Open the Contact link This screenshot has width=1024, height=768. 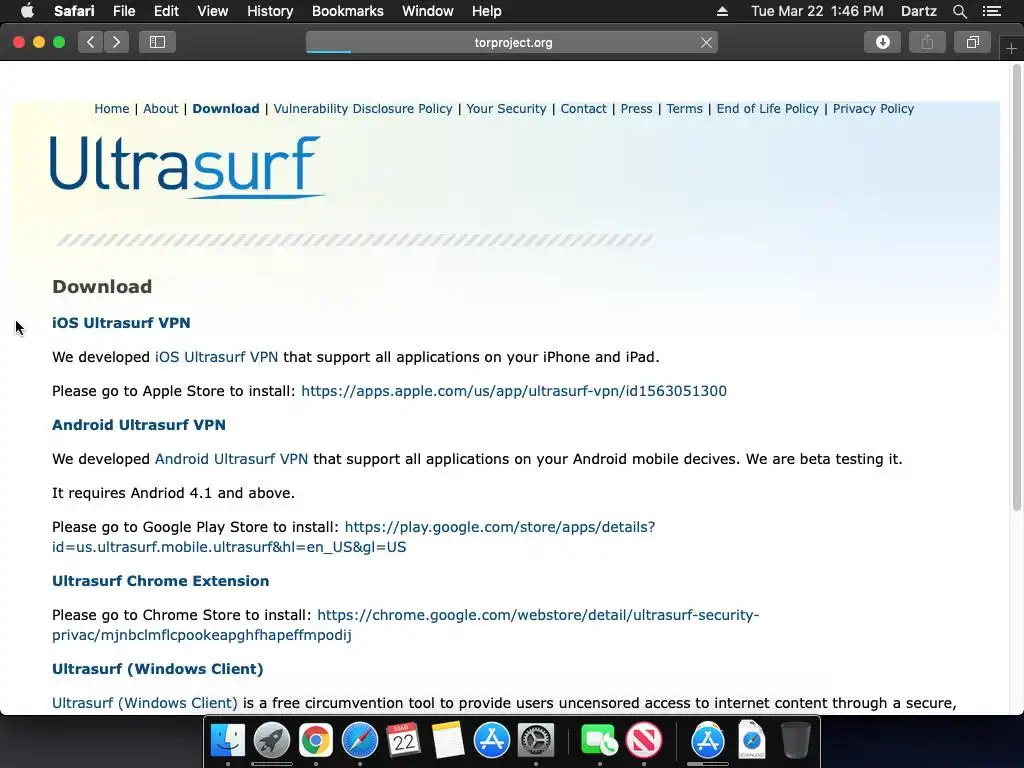583,108
